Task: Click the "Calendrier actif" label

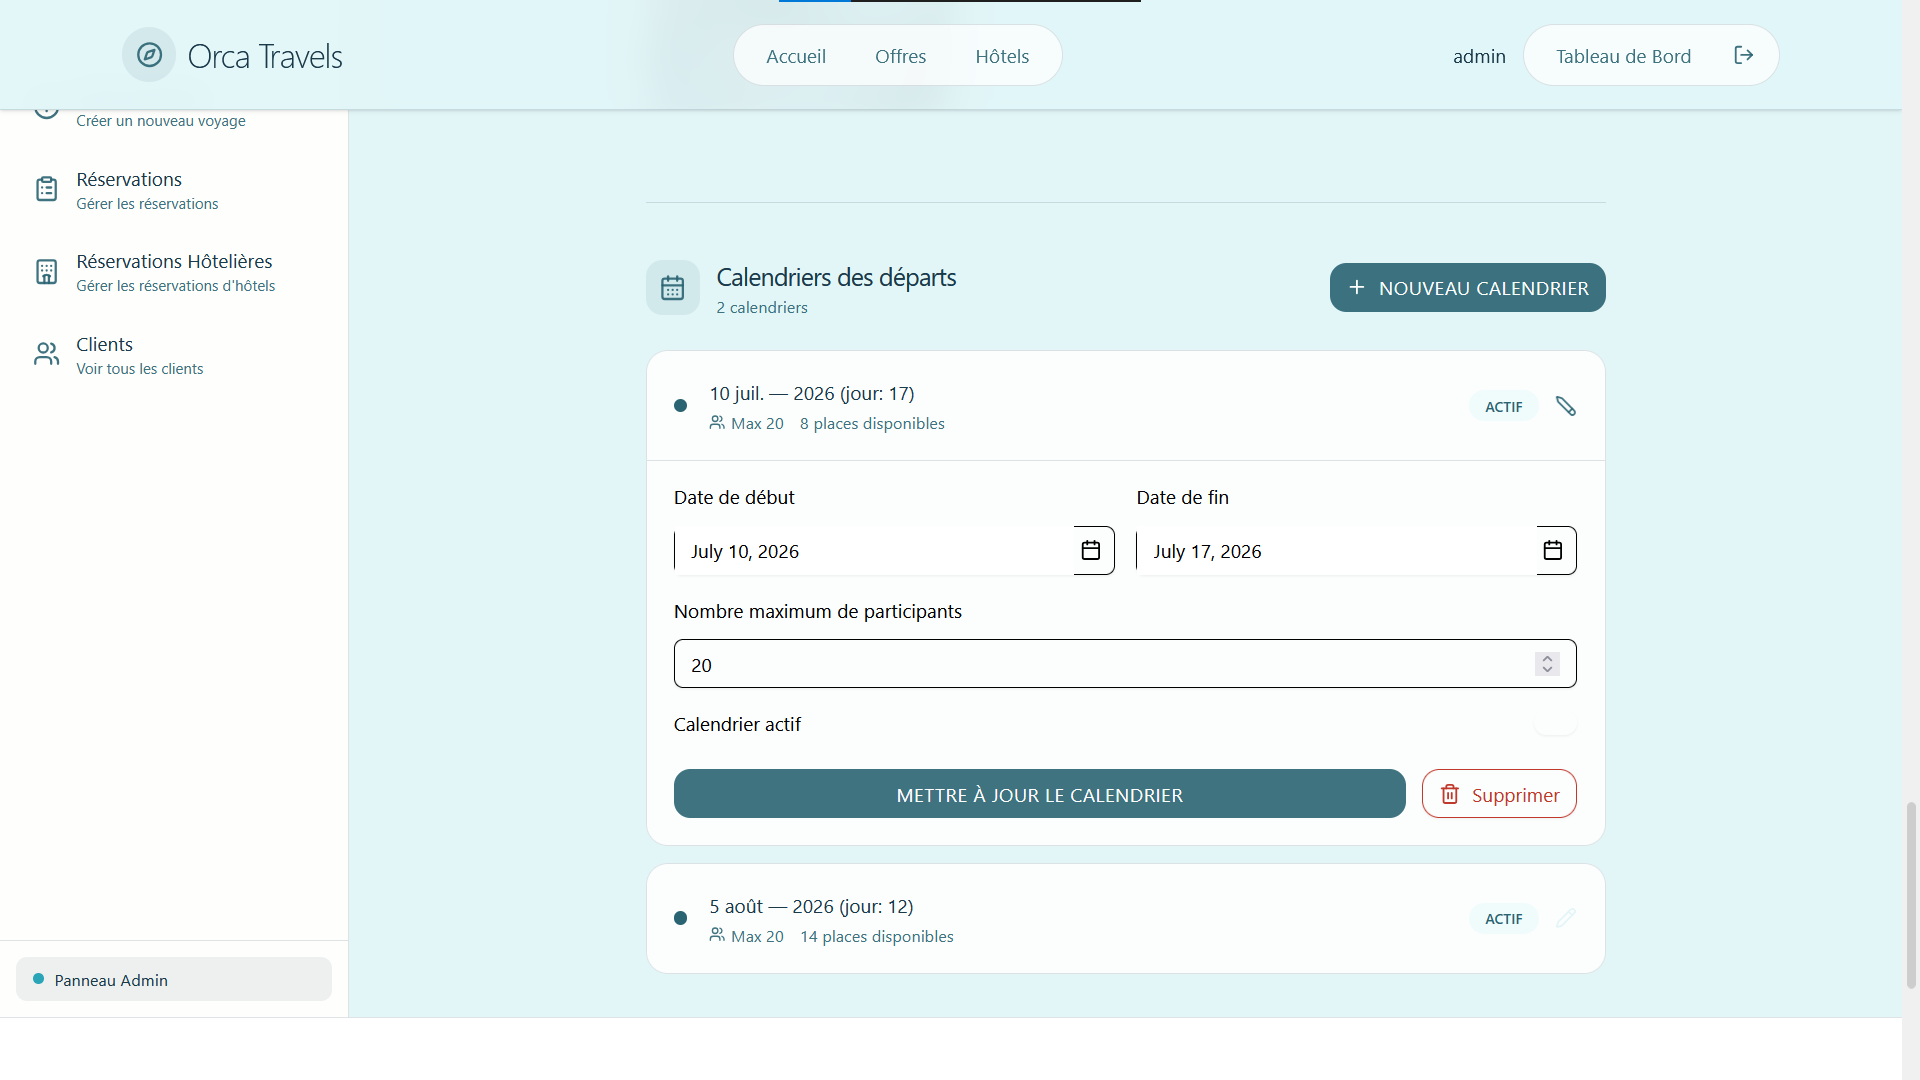Action: [737, 724]
